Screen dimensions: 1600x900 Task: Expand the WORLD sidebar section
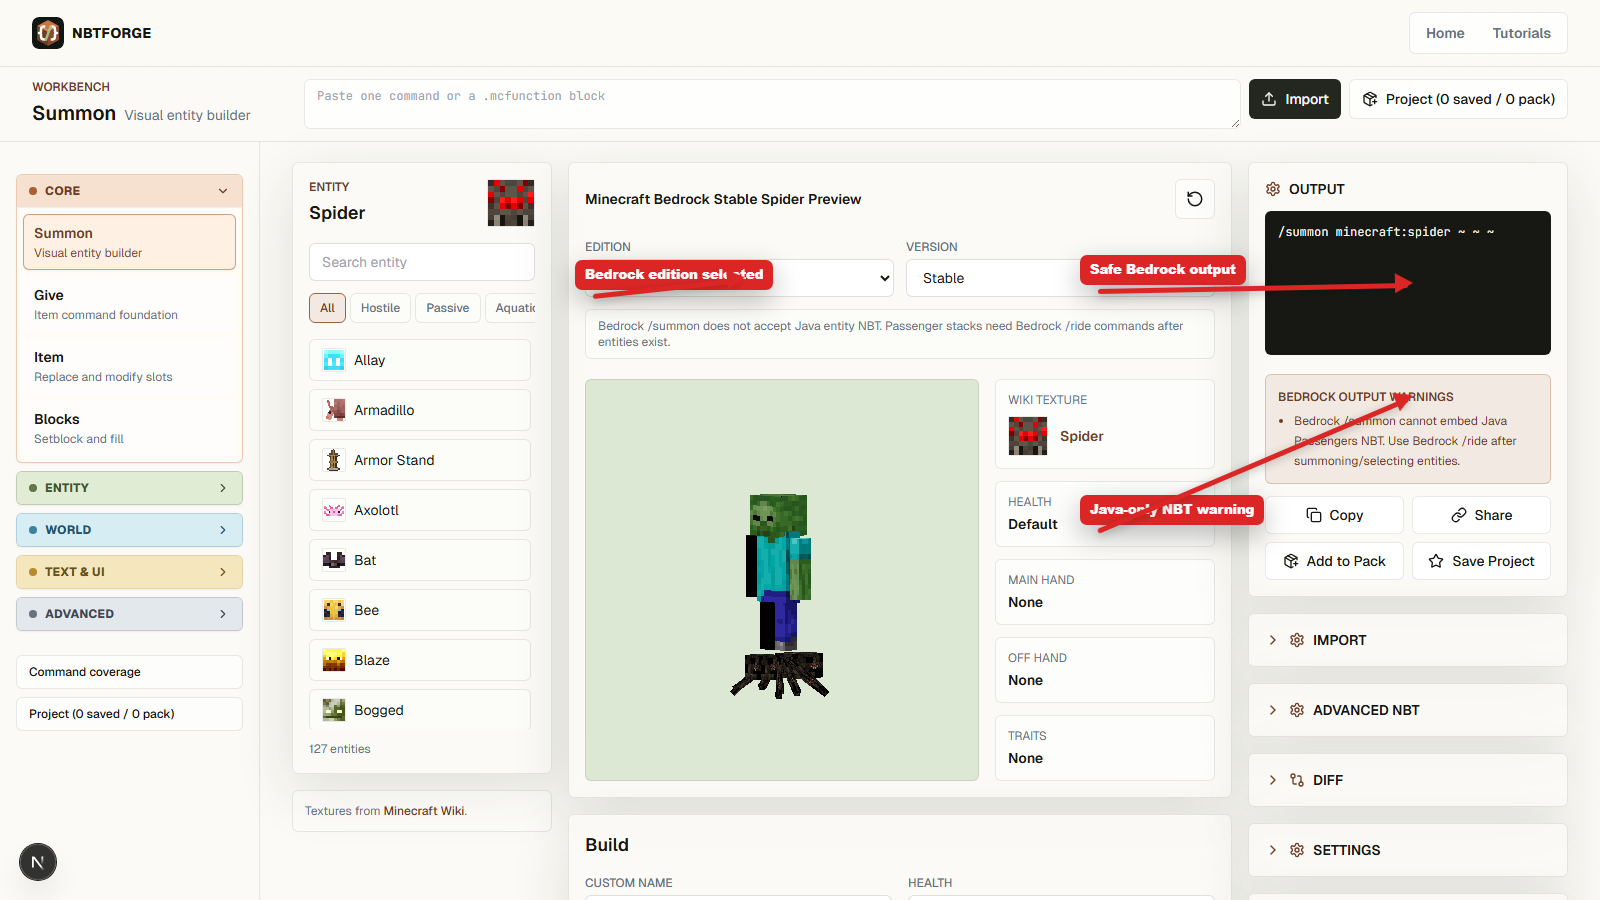point(129,530)
